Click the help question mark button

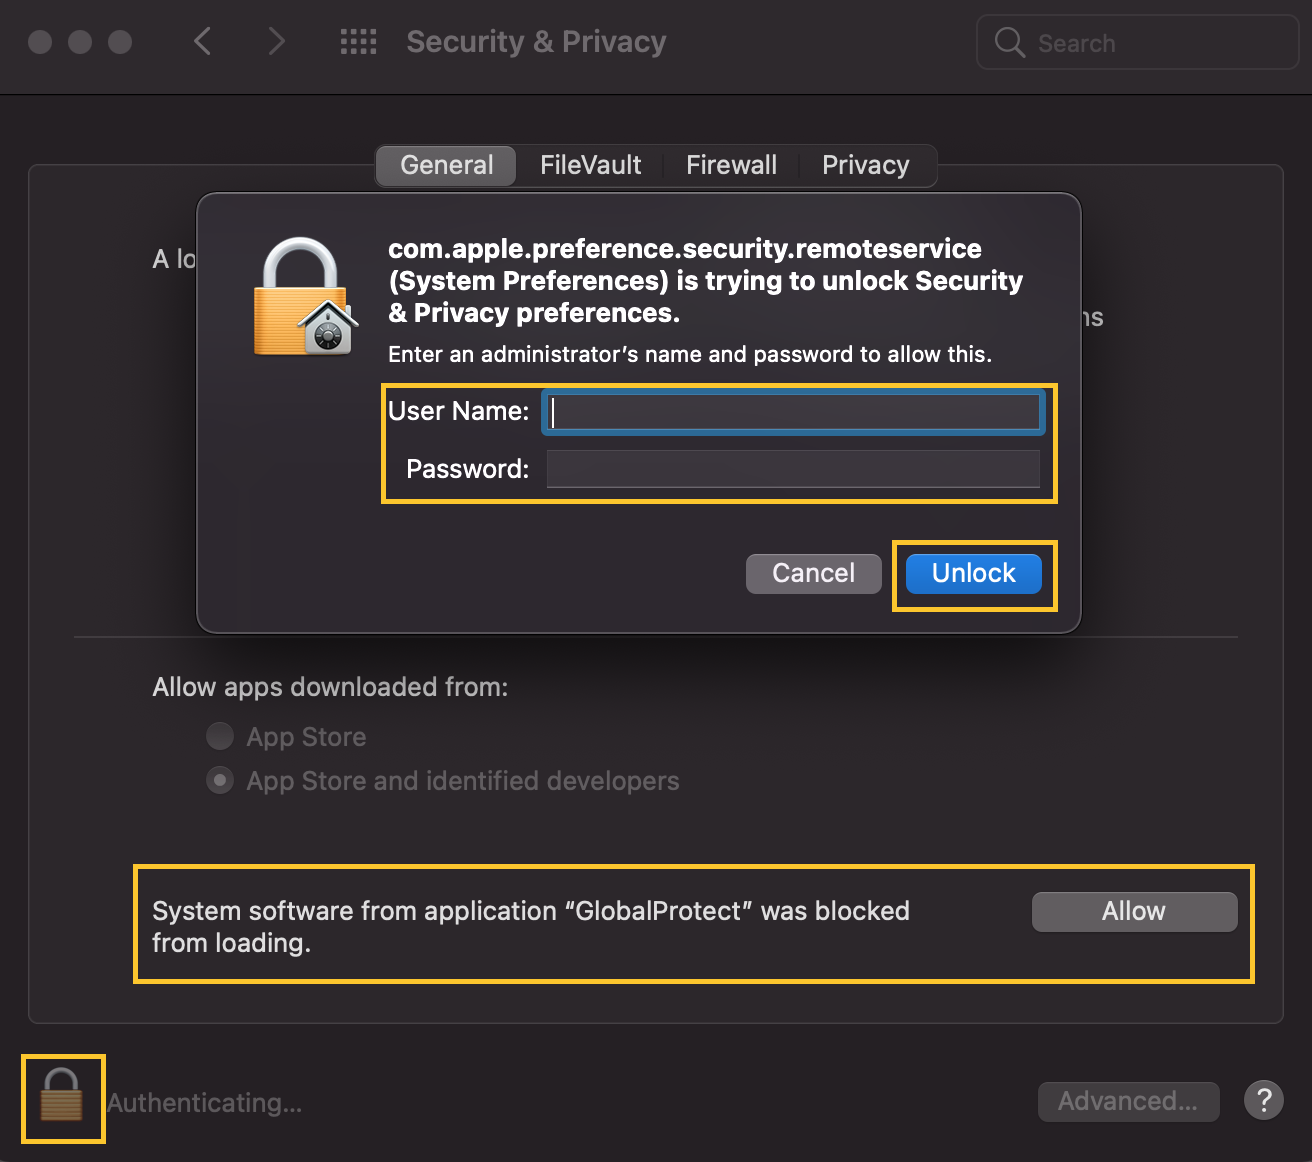point(1263,1101)
